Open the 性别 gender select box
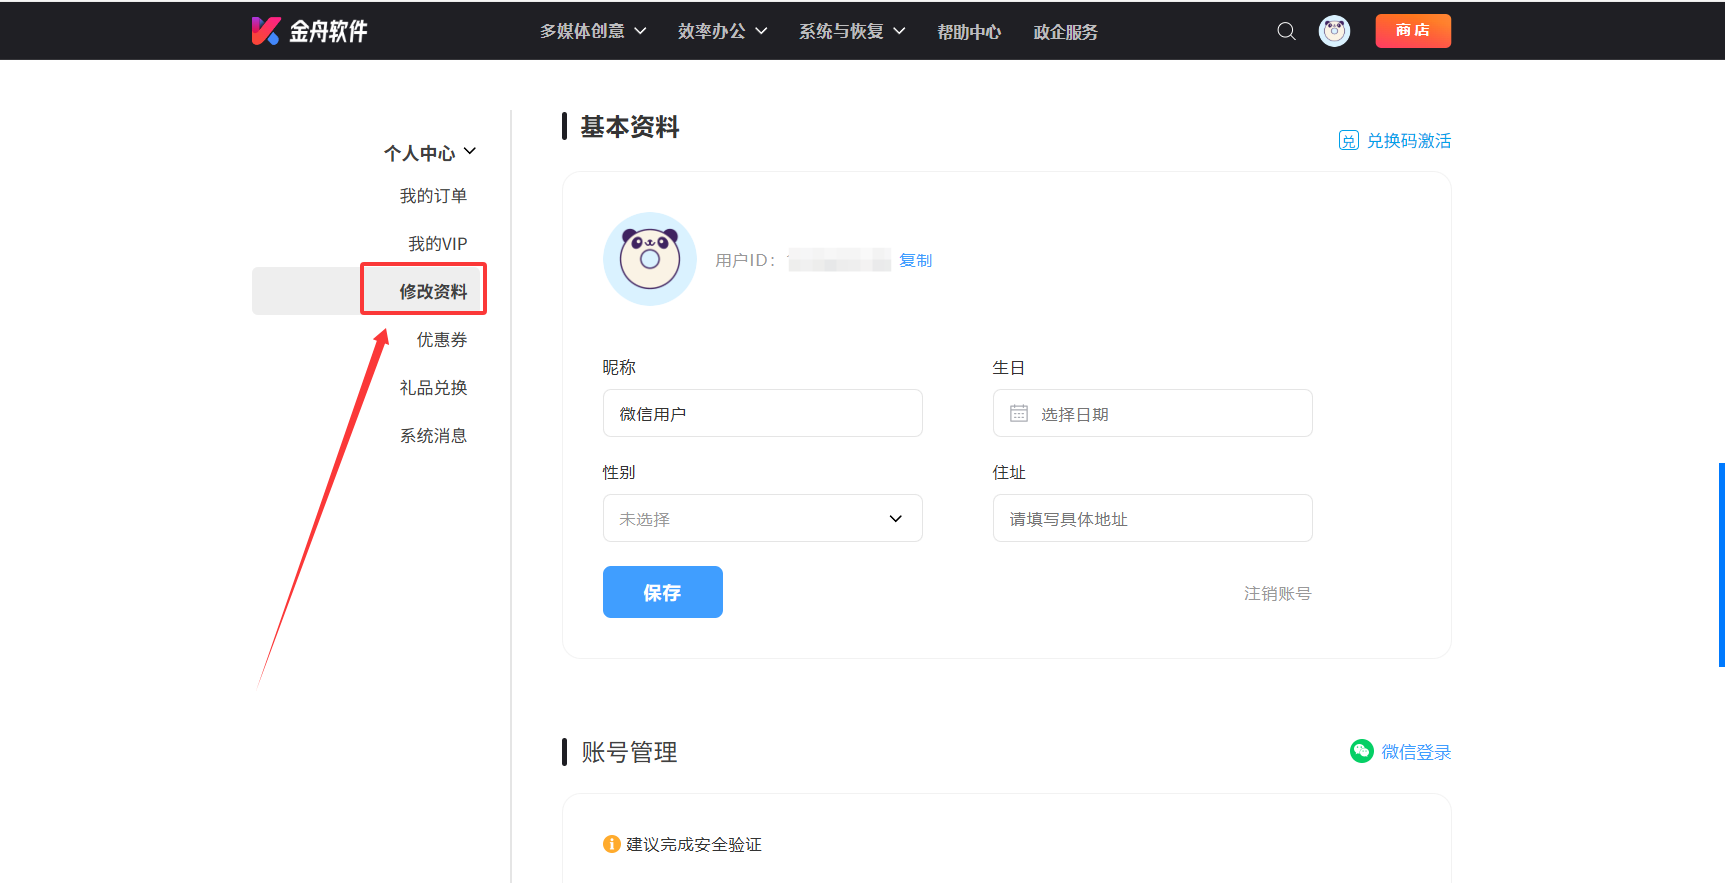This screenshot has width=1725, height=883. [x=762, y=518]
